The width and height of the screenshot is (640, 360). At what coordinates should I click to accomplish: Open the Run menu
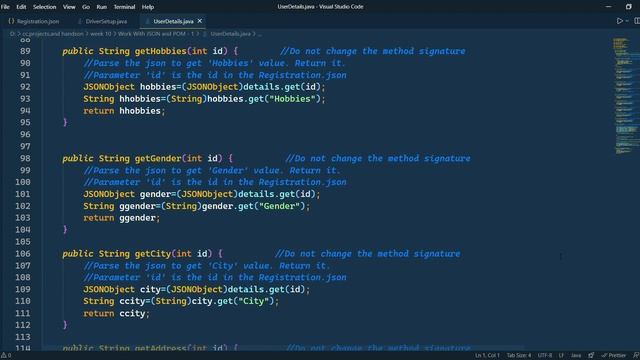pyautogui.click(x=102, y=7)
